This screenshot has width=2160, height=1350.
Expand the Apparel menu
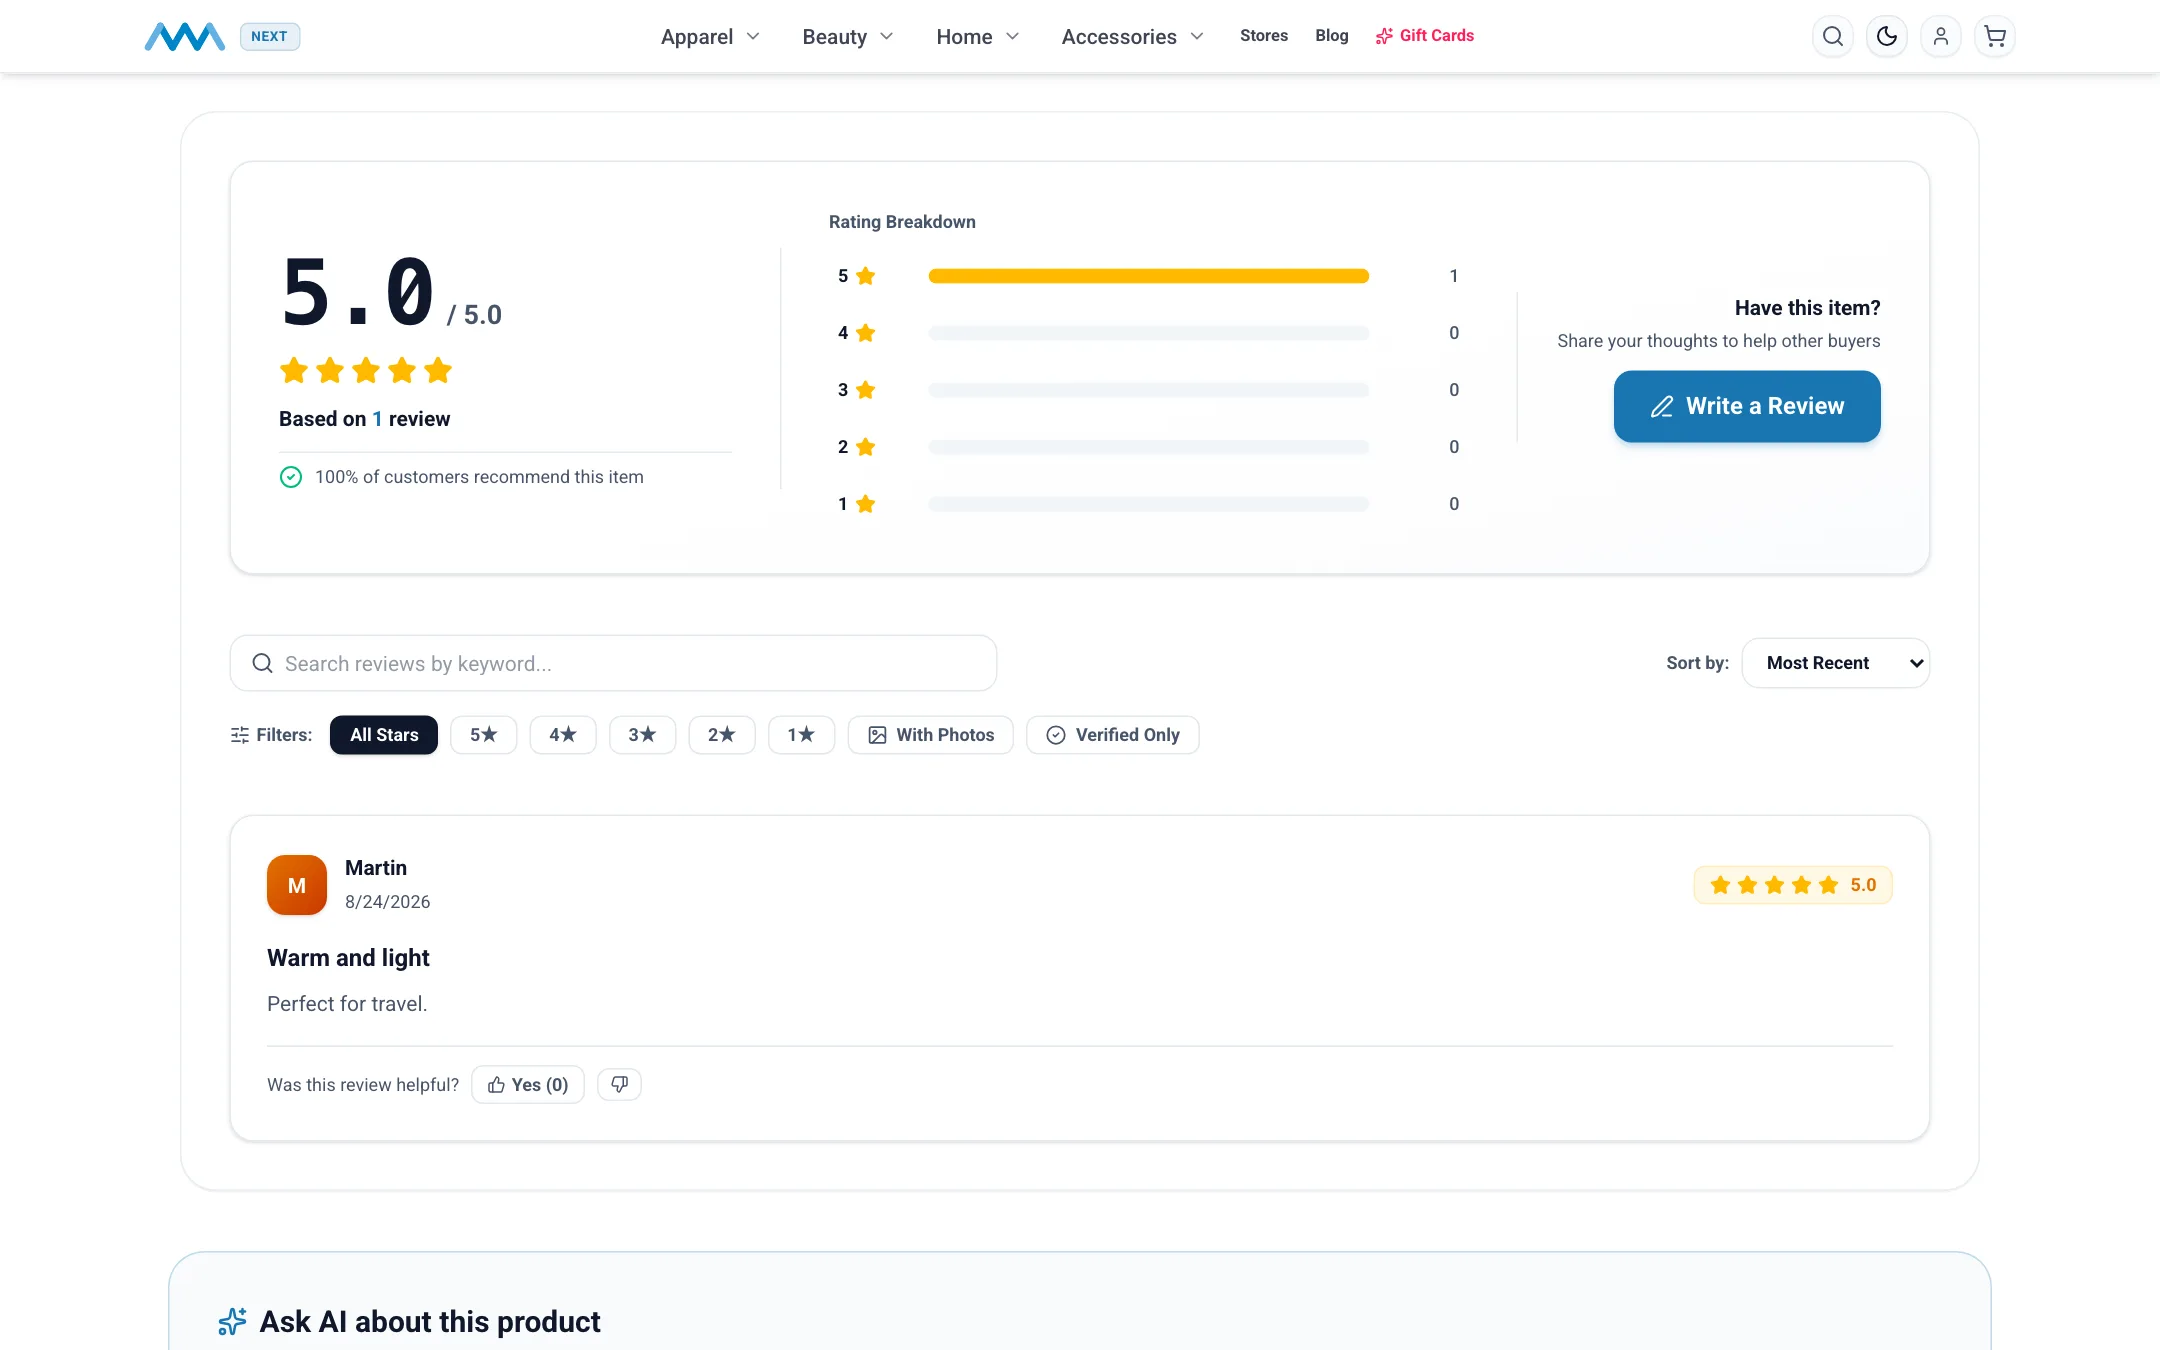710,36
